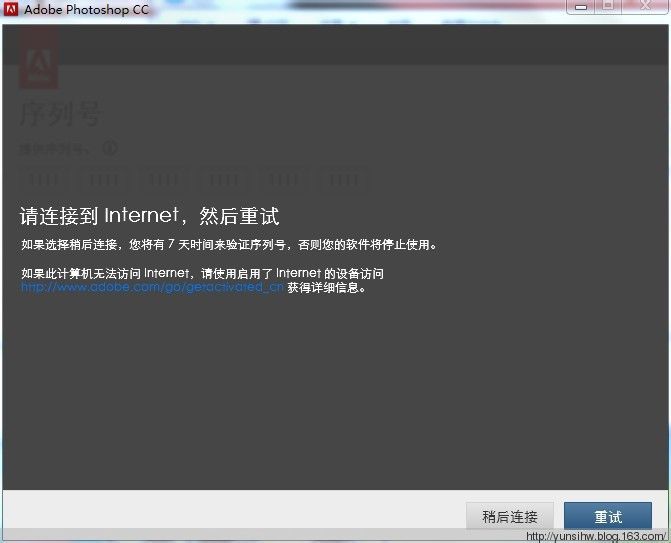Click the Adobe Photoshop CC window title
This screenshot has width=671, height=543.
(86, 9)
